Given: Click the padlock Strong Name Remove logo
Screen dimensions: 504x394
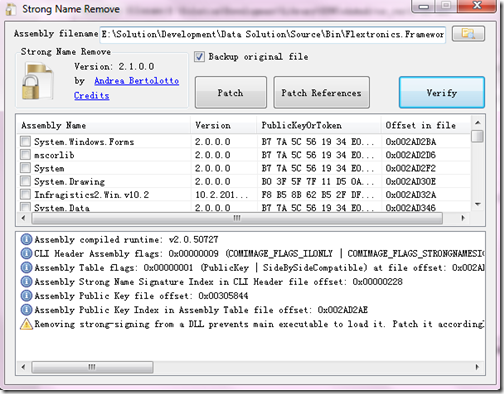Looking at the screenshot, I should click(x=37, y=82).
